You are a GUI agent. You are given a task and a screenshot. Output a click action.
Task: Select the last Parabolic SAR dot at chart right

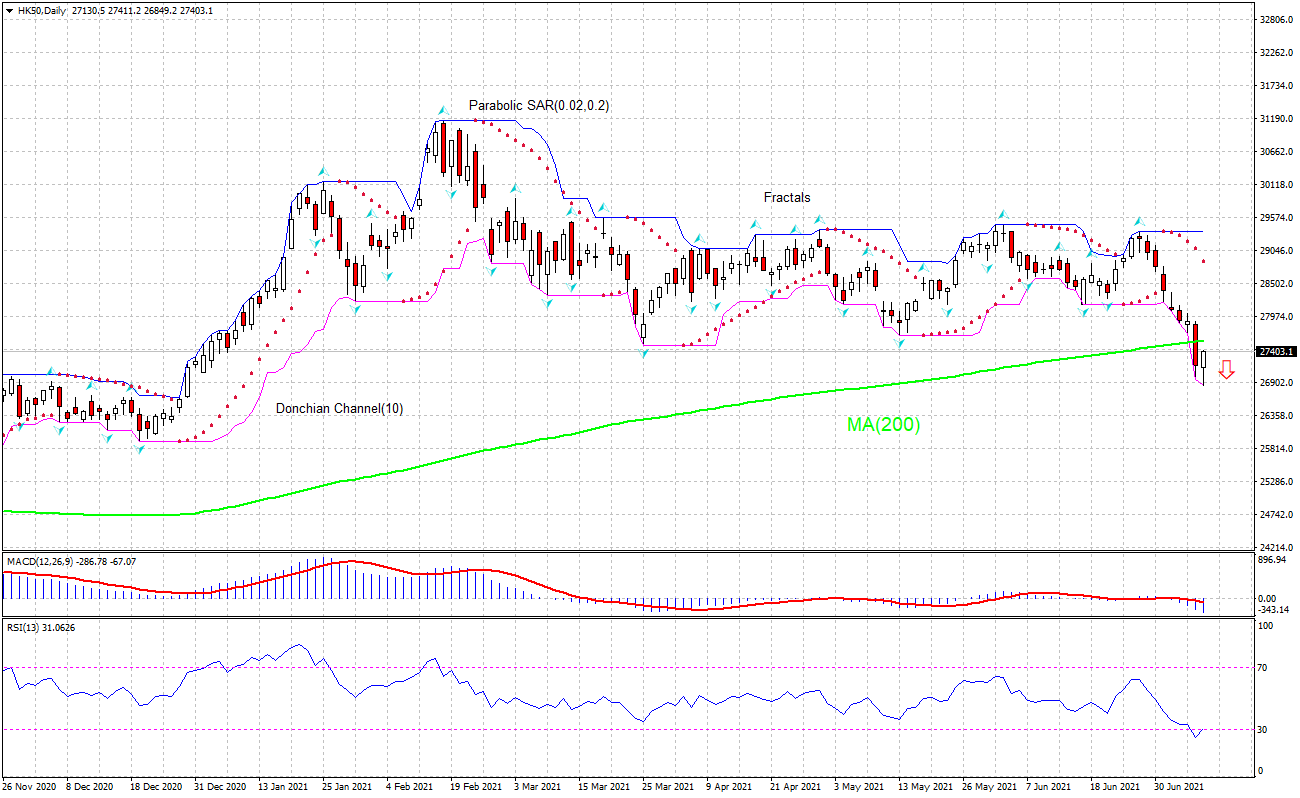point(1203,262)
